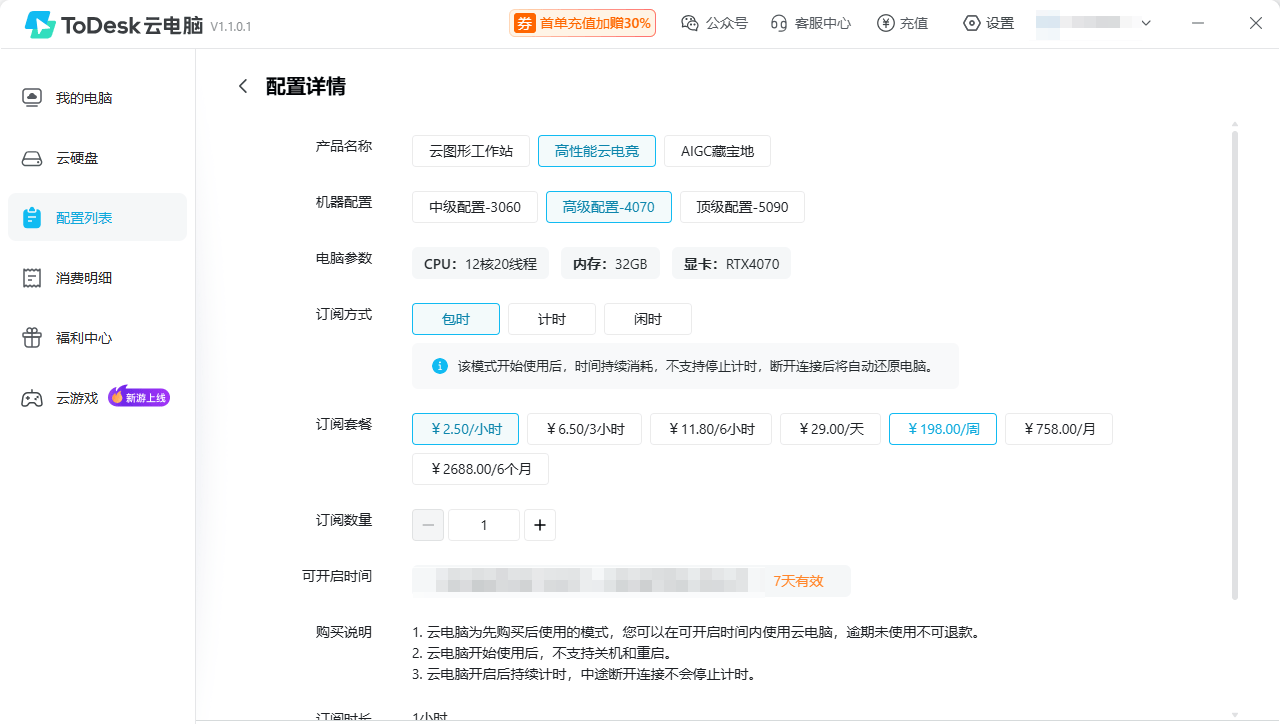Viewport: 1280px width, 724px height.
Task: Click the scrollbar down arrow
Action: (1235, 715)
